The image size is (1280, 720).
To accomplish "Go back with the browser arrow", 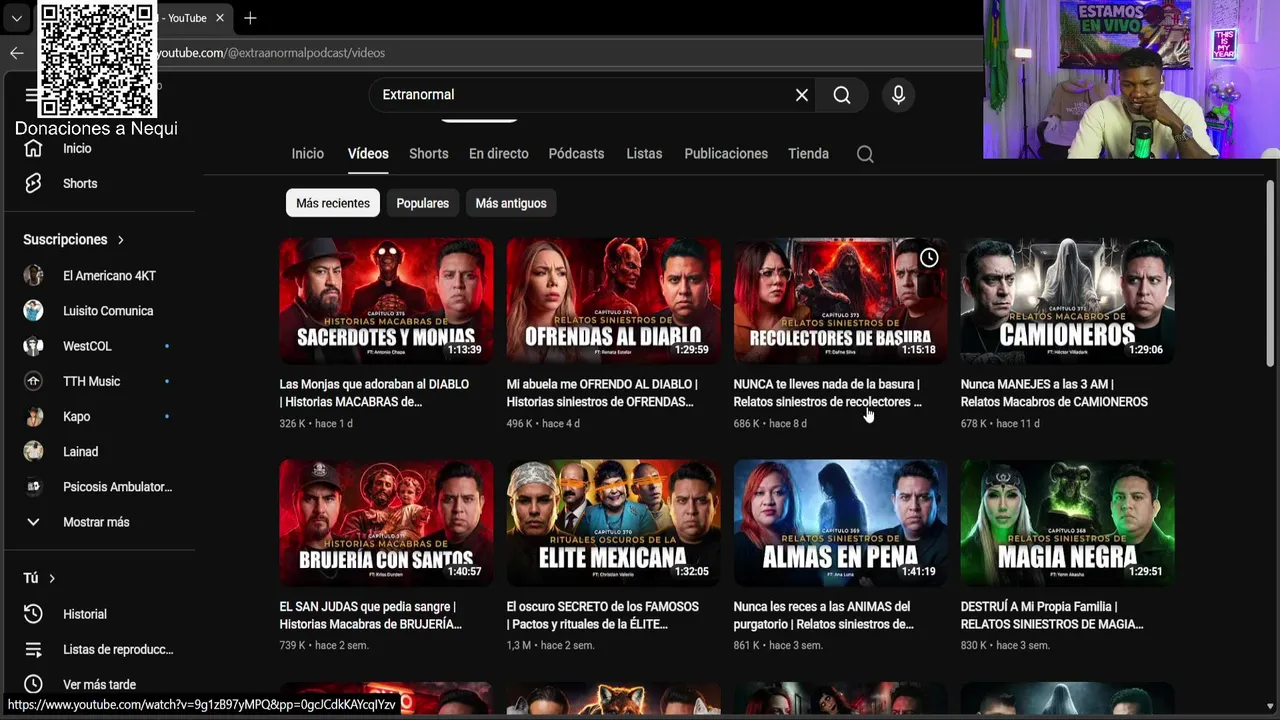I will 16,53.
